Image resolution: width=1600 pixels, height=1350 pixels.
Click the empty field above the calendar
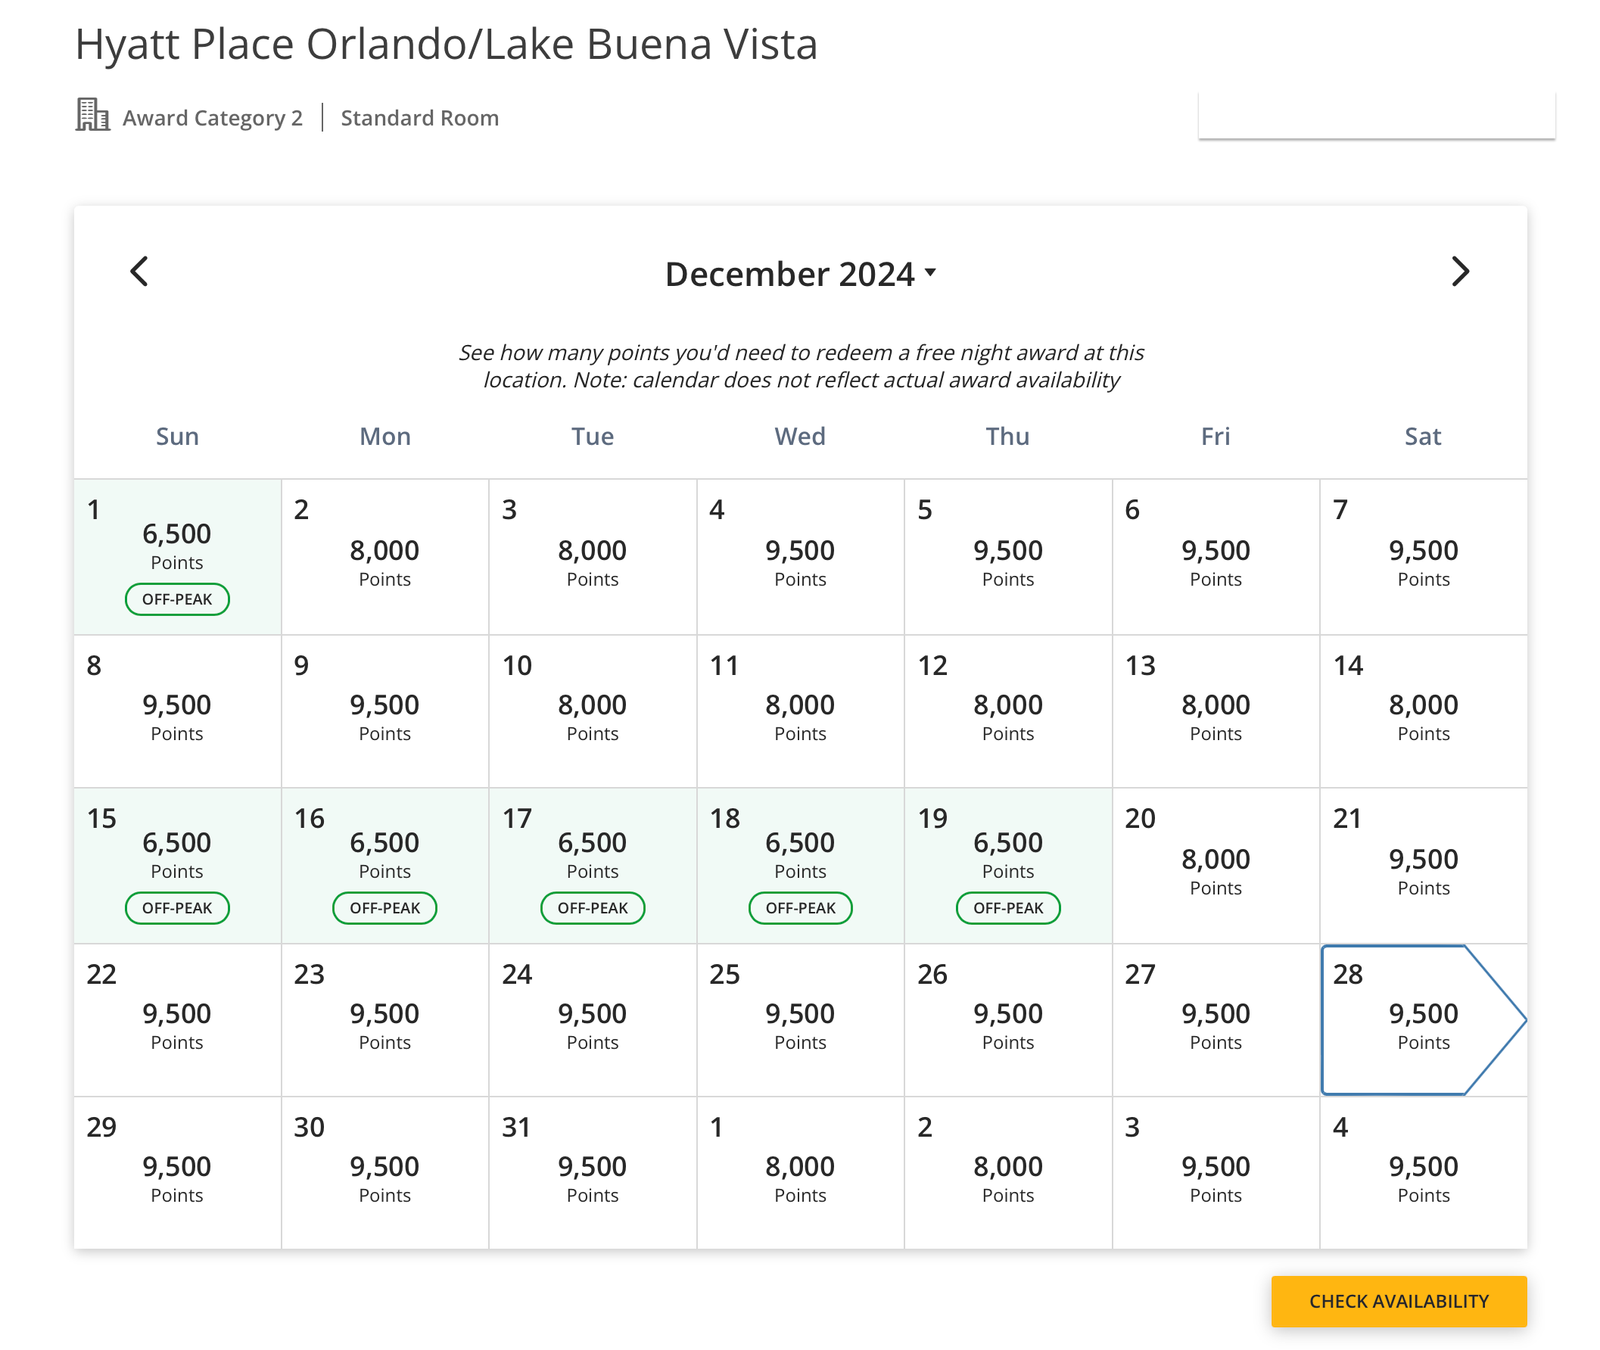click(1376, 116)
